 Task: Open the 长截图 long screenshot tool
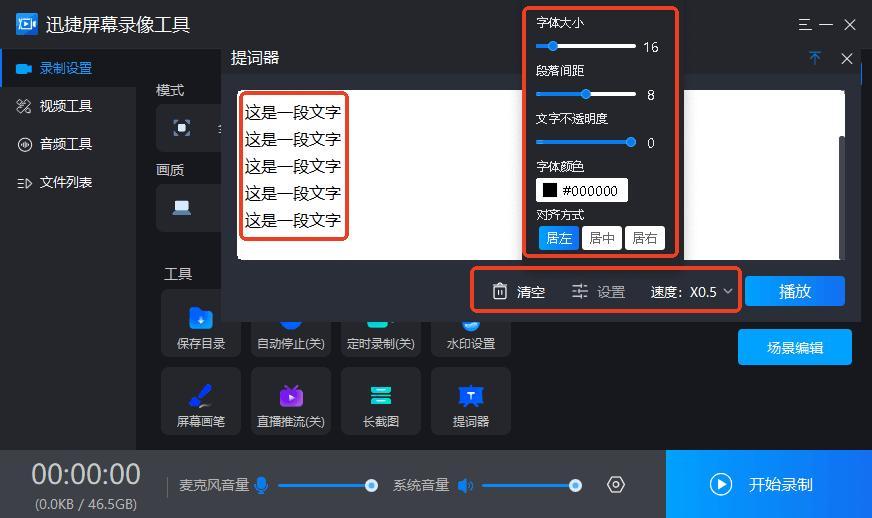[x=380, y=402]
